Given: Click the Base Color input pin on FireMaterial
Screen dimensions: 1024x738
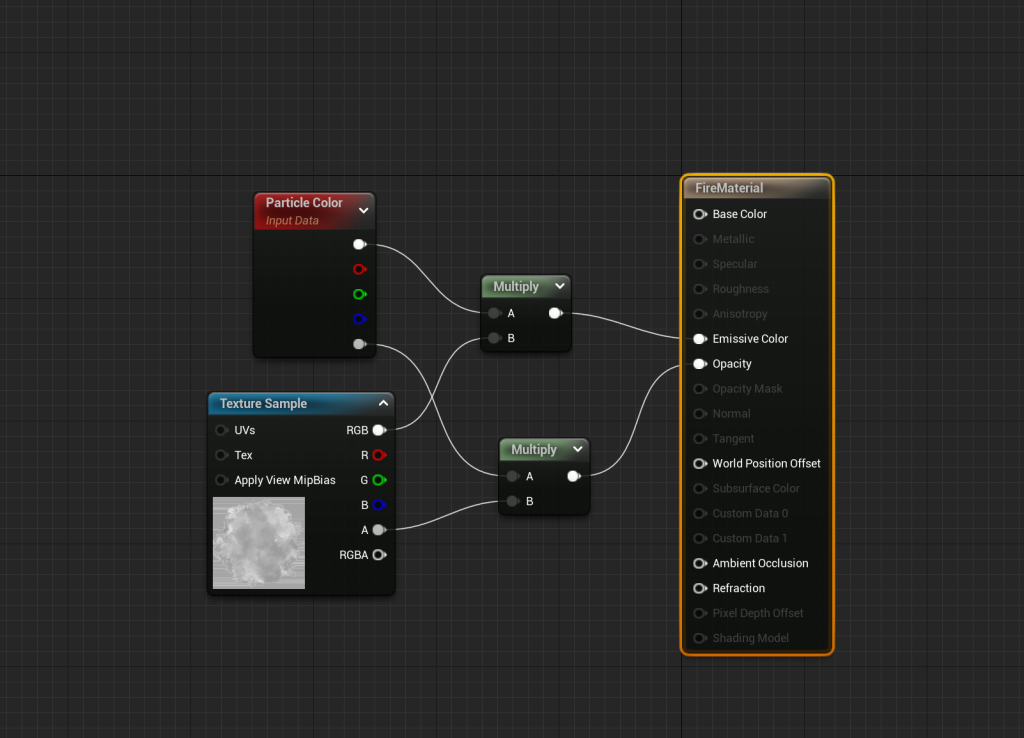Looking at the screenshot, I should tap(699, 214).
